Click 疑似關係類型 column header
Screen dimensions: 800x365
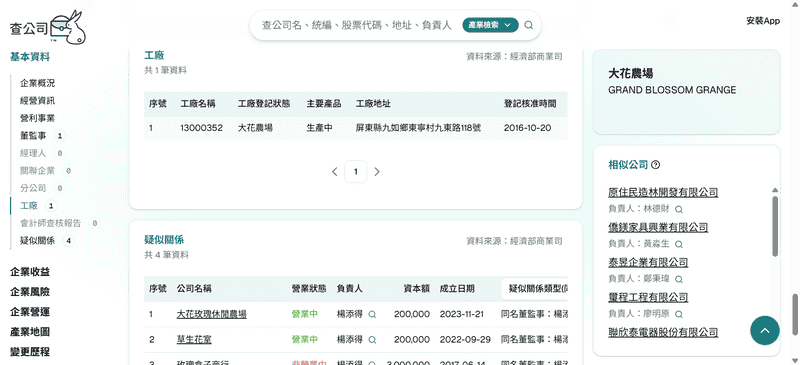coord(535,288)
